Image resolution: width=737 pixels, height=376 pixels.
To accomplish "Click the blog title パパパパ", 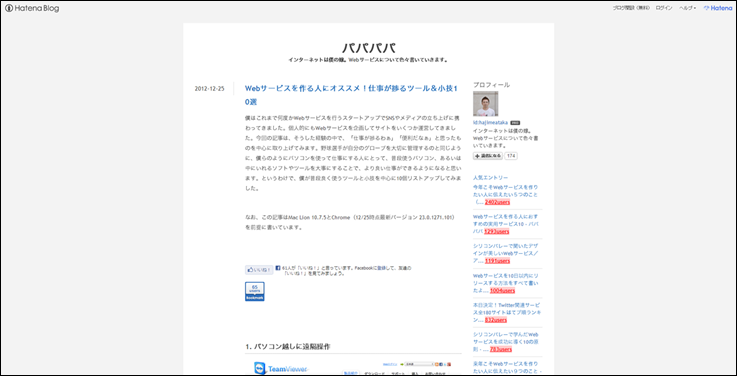I will point(368,47).
